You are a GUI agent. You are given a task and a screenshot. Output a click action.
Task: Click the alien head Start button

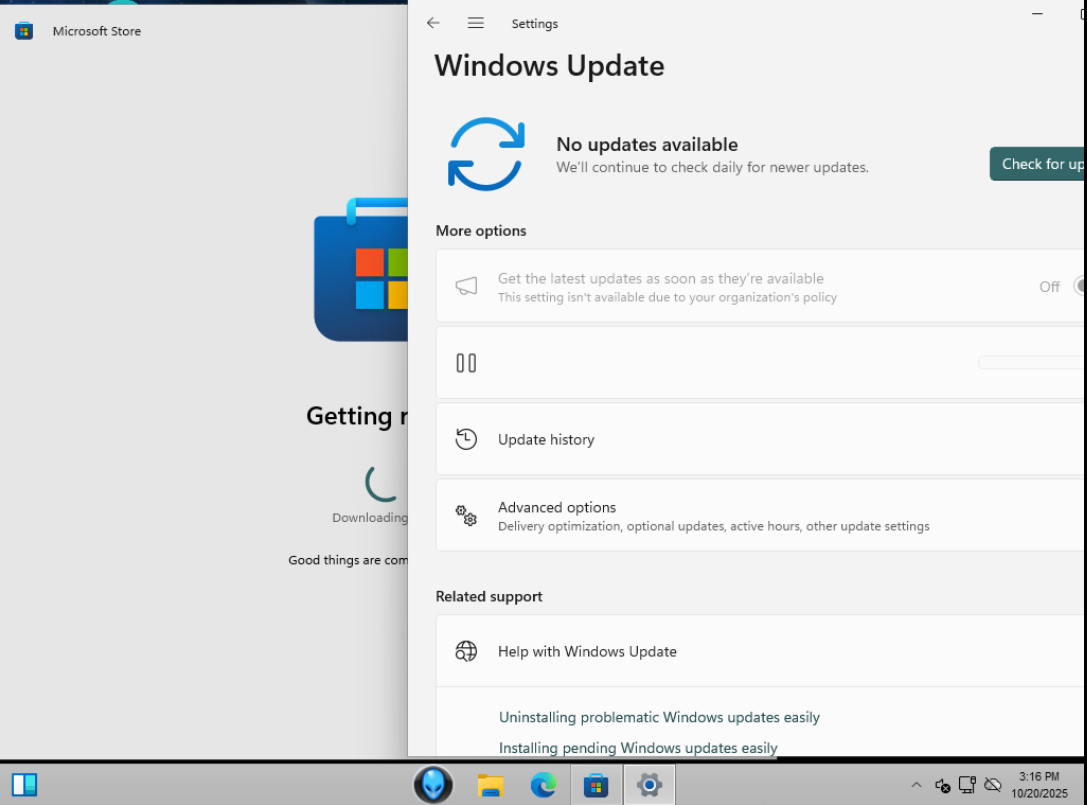[x=433, y=785]
